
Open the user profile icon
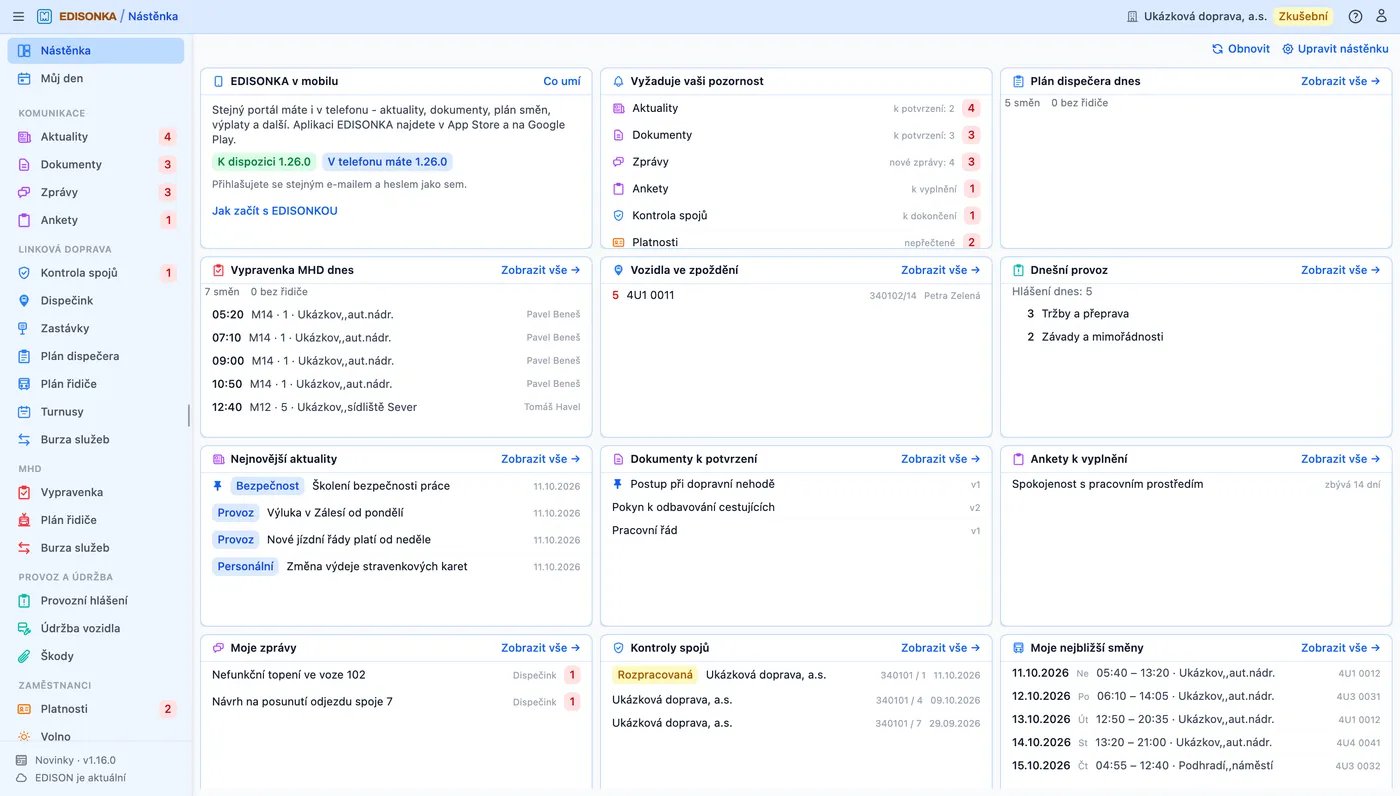tap(1382, 16)
